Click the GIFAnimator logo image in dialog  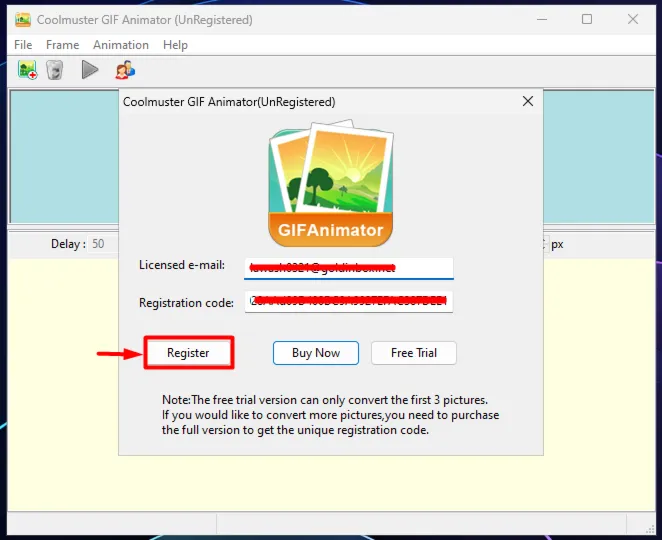pos(331,183)
